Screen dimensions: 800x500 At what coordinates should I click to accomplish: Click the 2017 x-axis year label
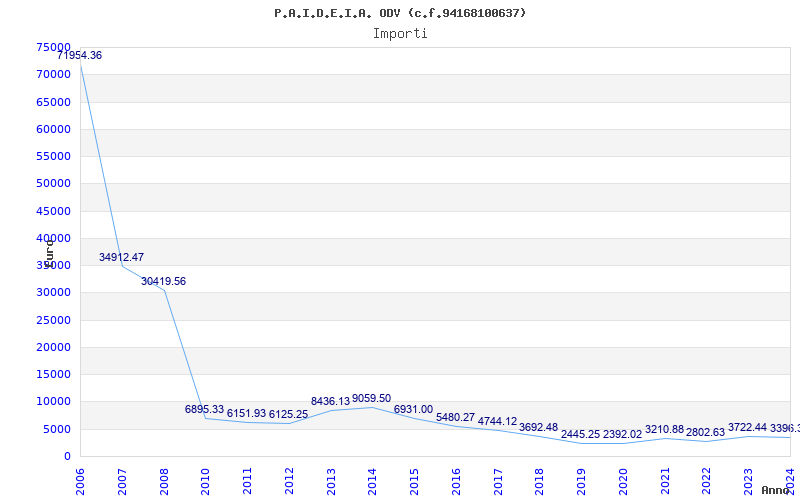(497, 481)
